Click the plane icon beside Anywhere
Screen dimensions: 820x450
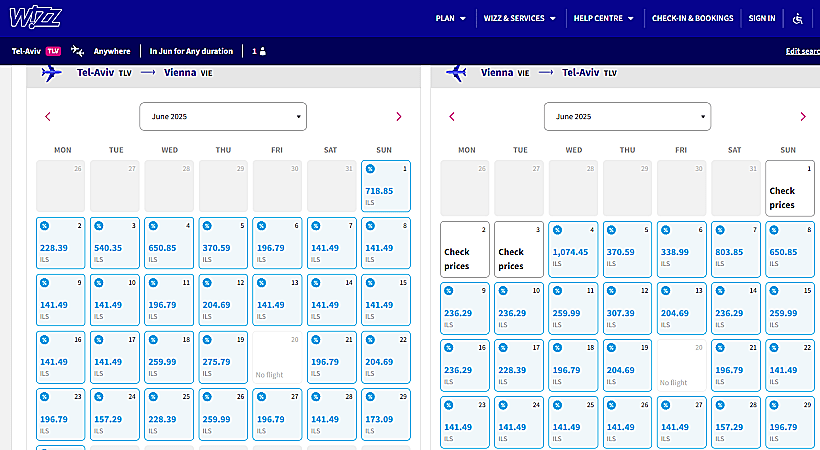[x=78, y=51]
